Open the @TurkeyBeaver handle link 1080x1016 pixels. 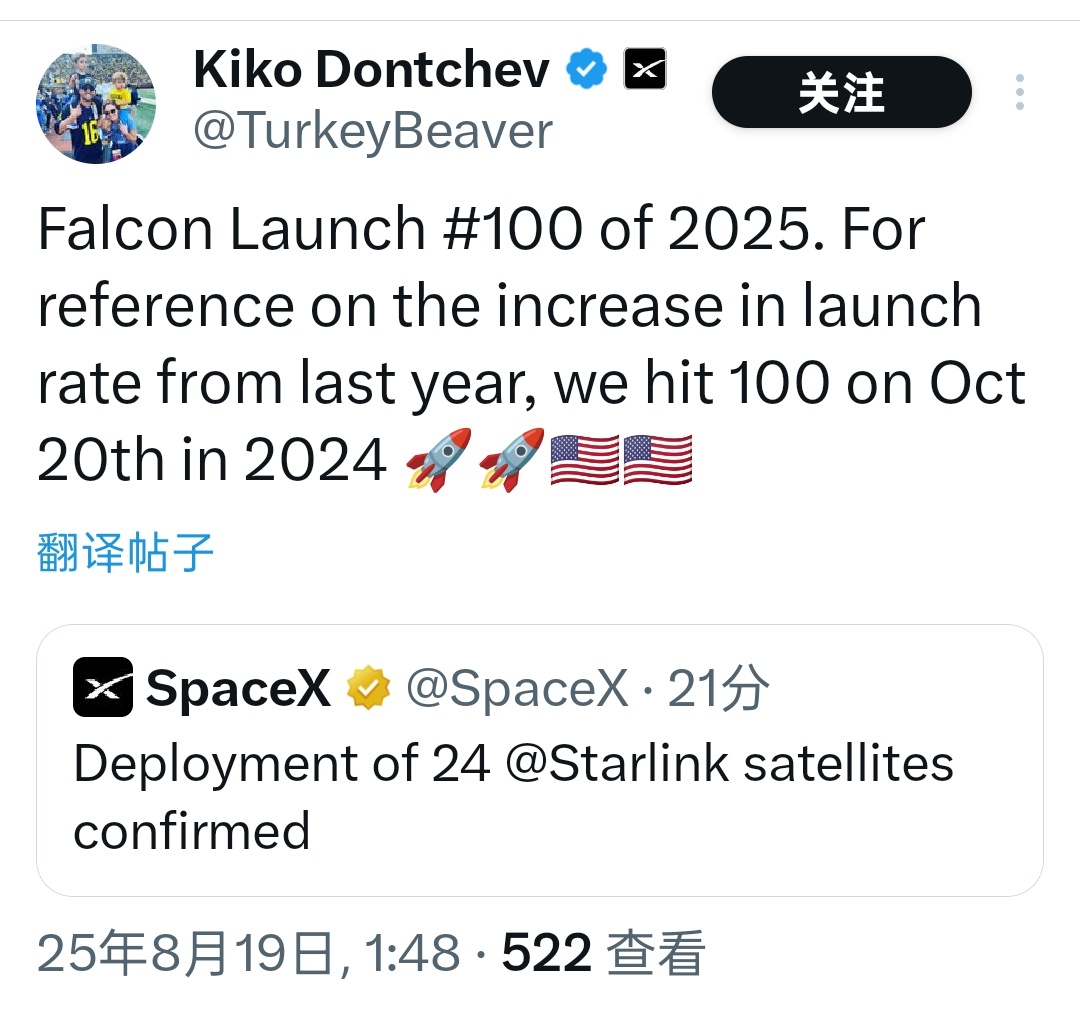373,131
